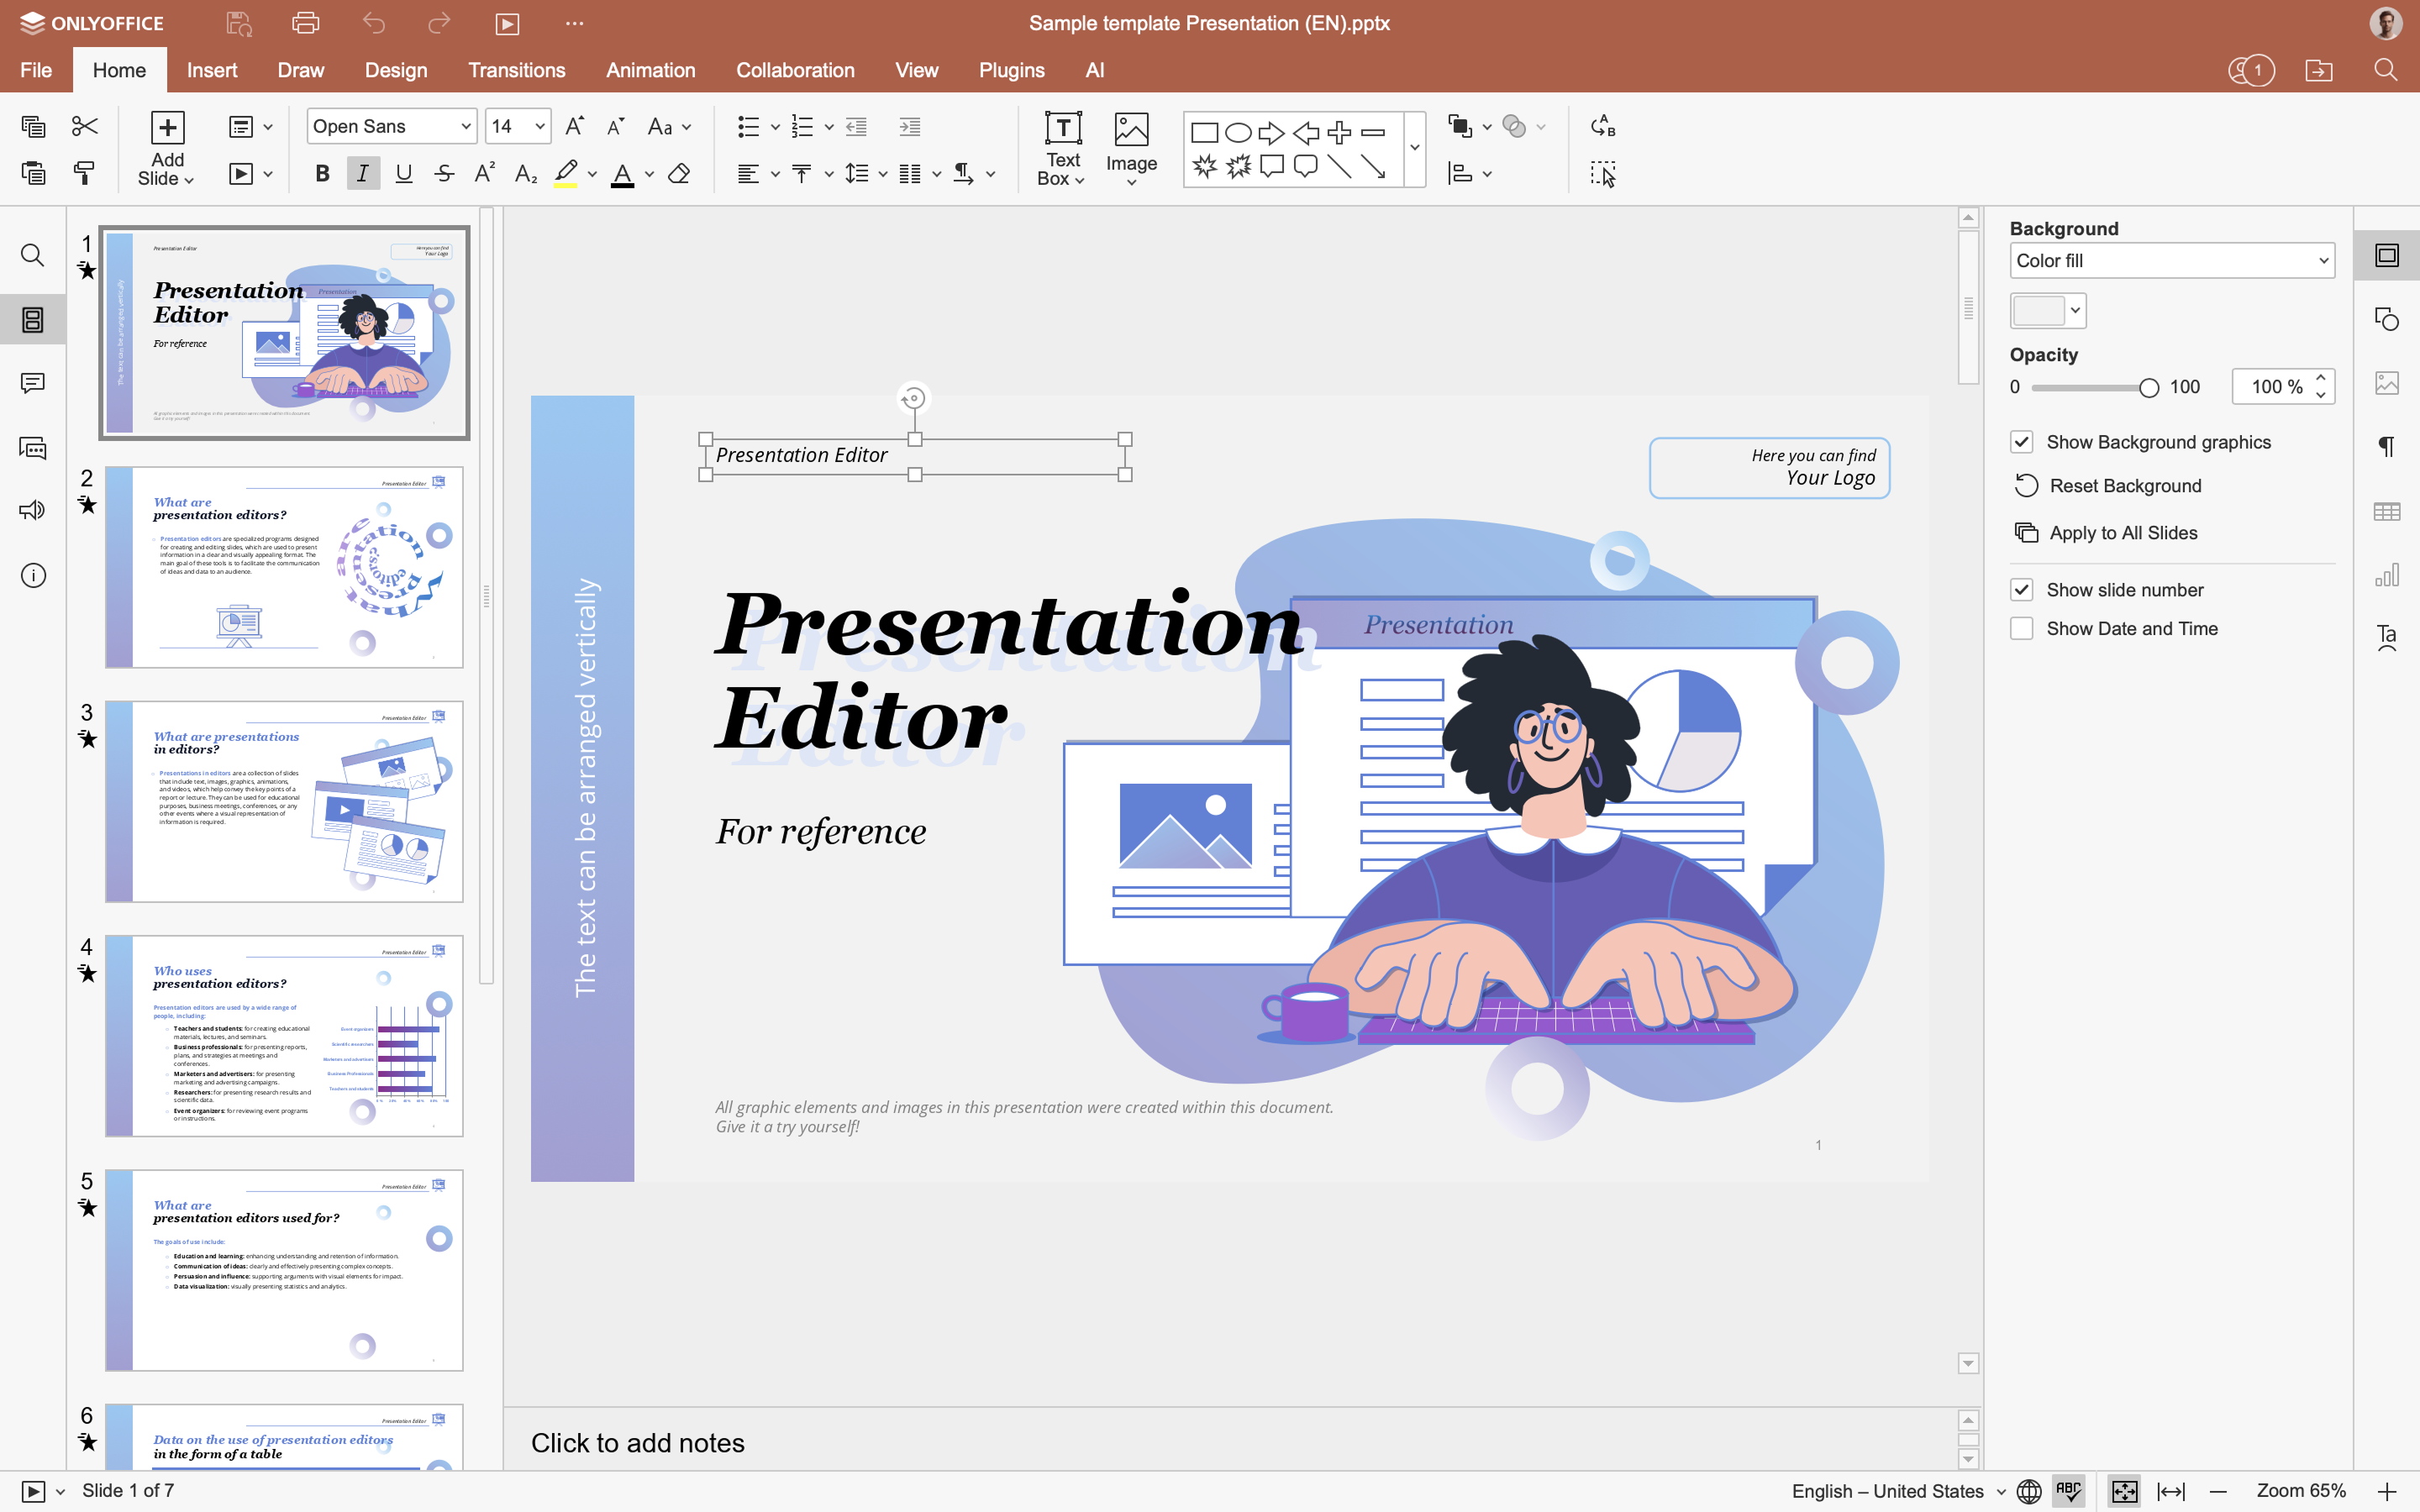Expand the Open Sans font list
Screen dimensions: 2420x1512
[465, 126]
